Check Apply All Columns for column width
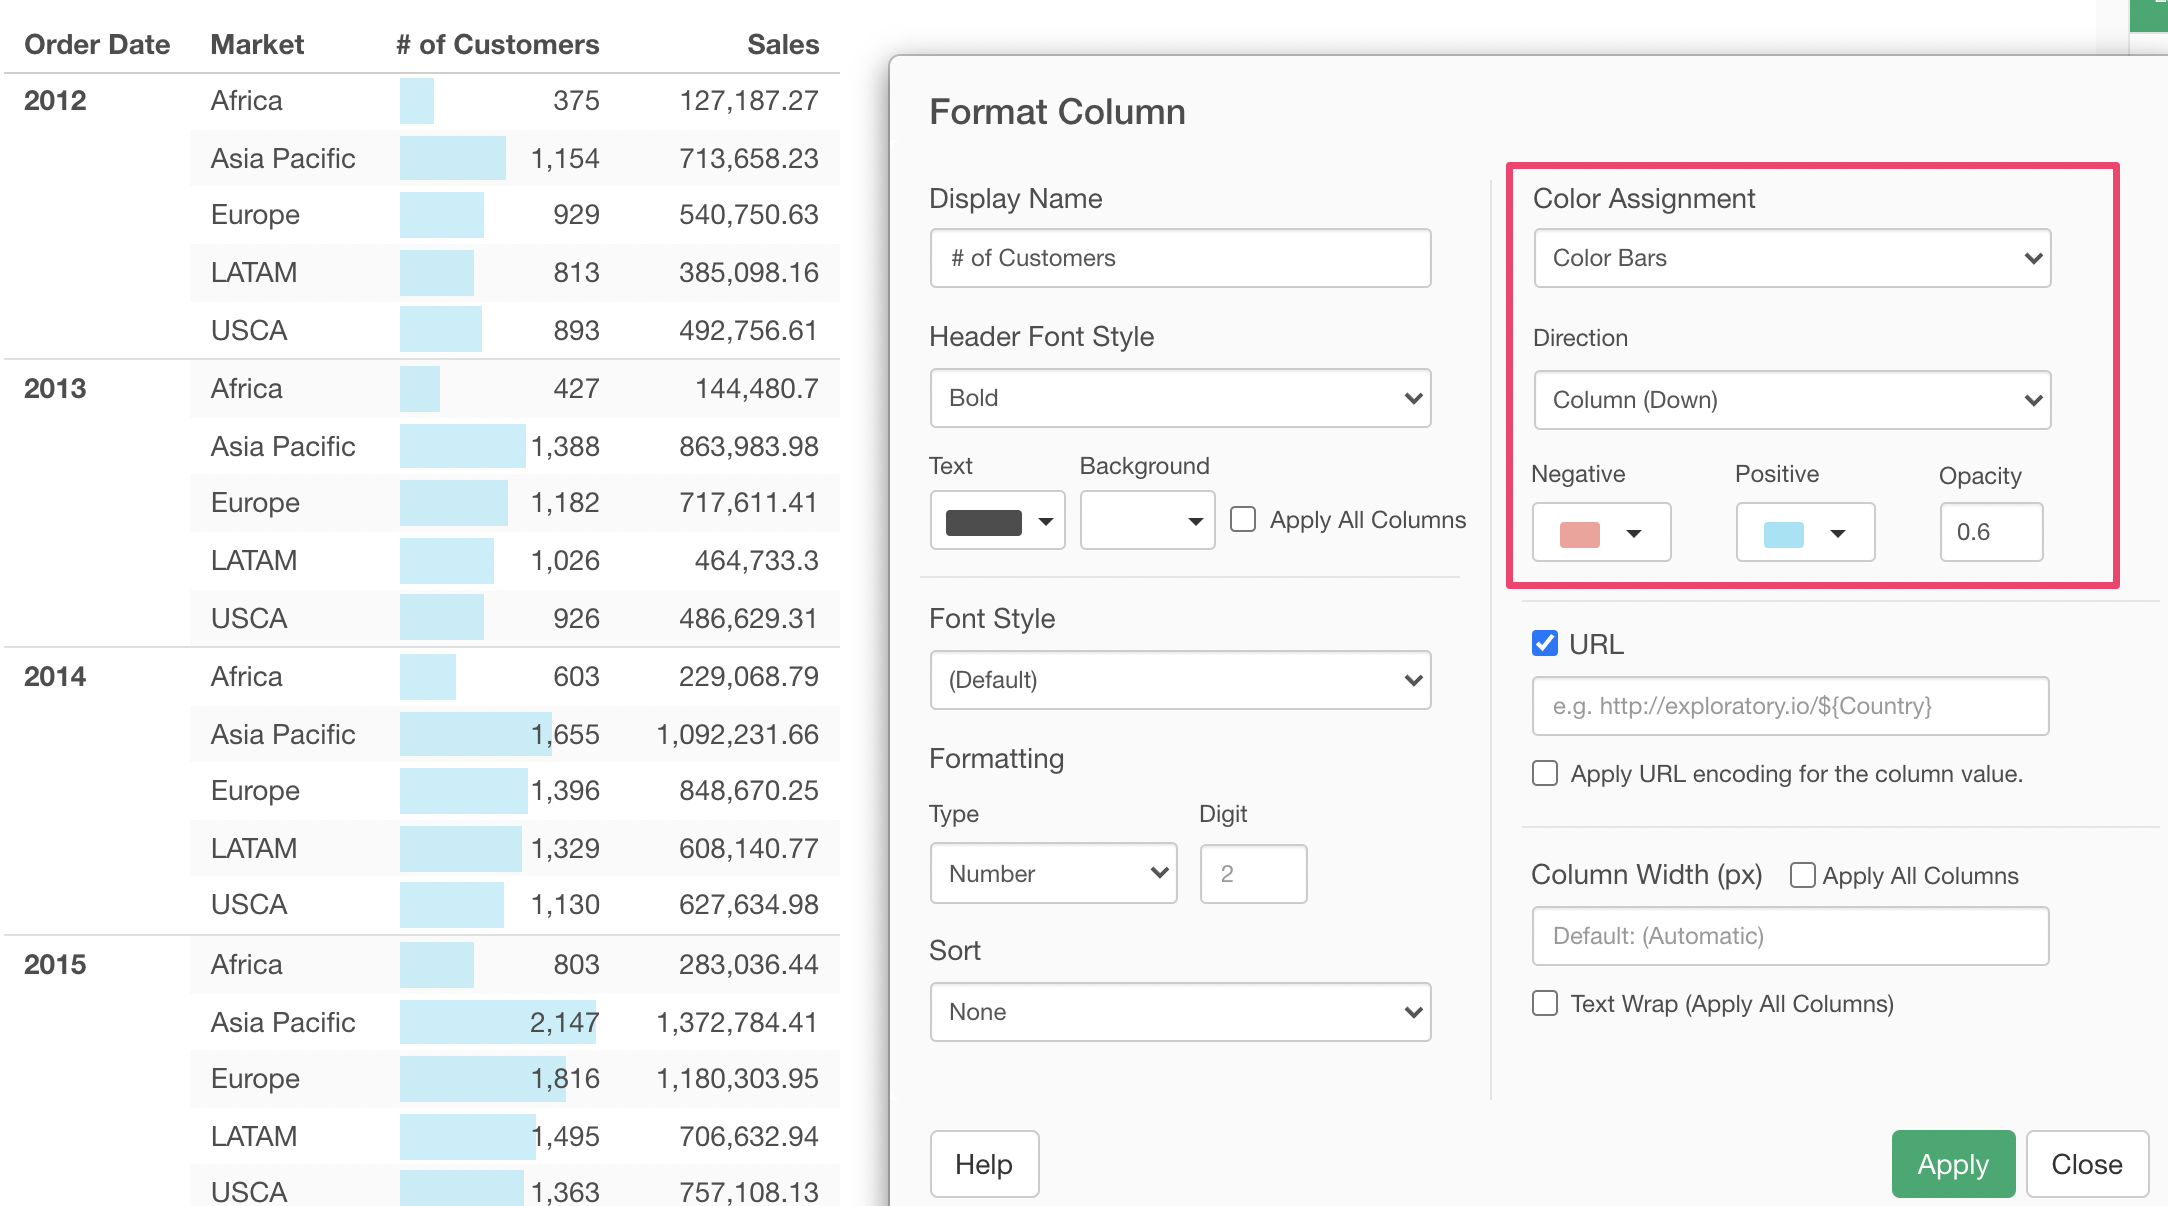This screenshot has width=2168, height=1206. [x=1802, y=875]
